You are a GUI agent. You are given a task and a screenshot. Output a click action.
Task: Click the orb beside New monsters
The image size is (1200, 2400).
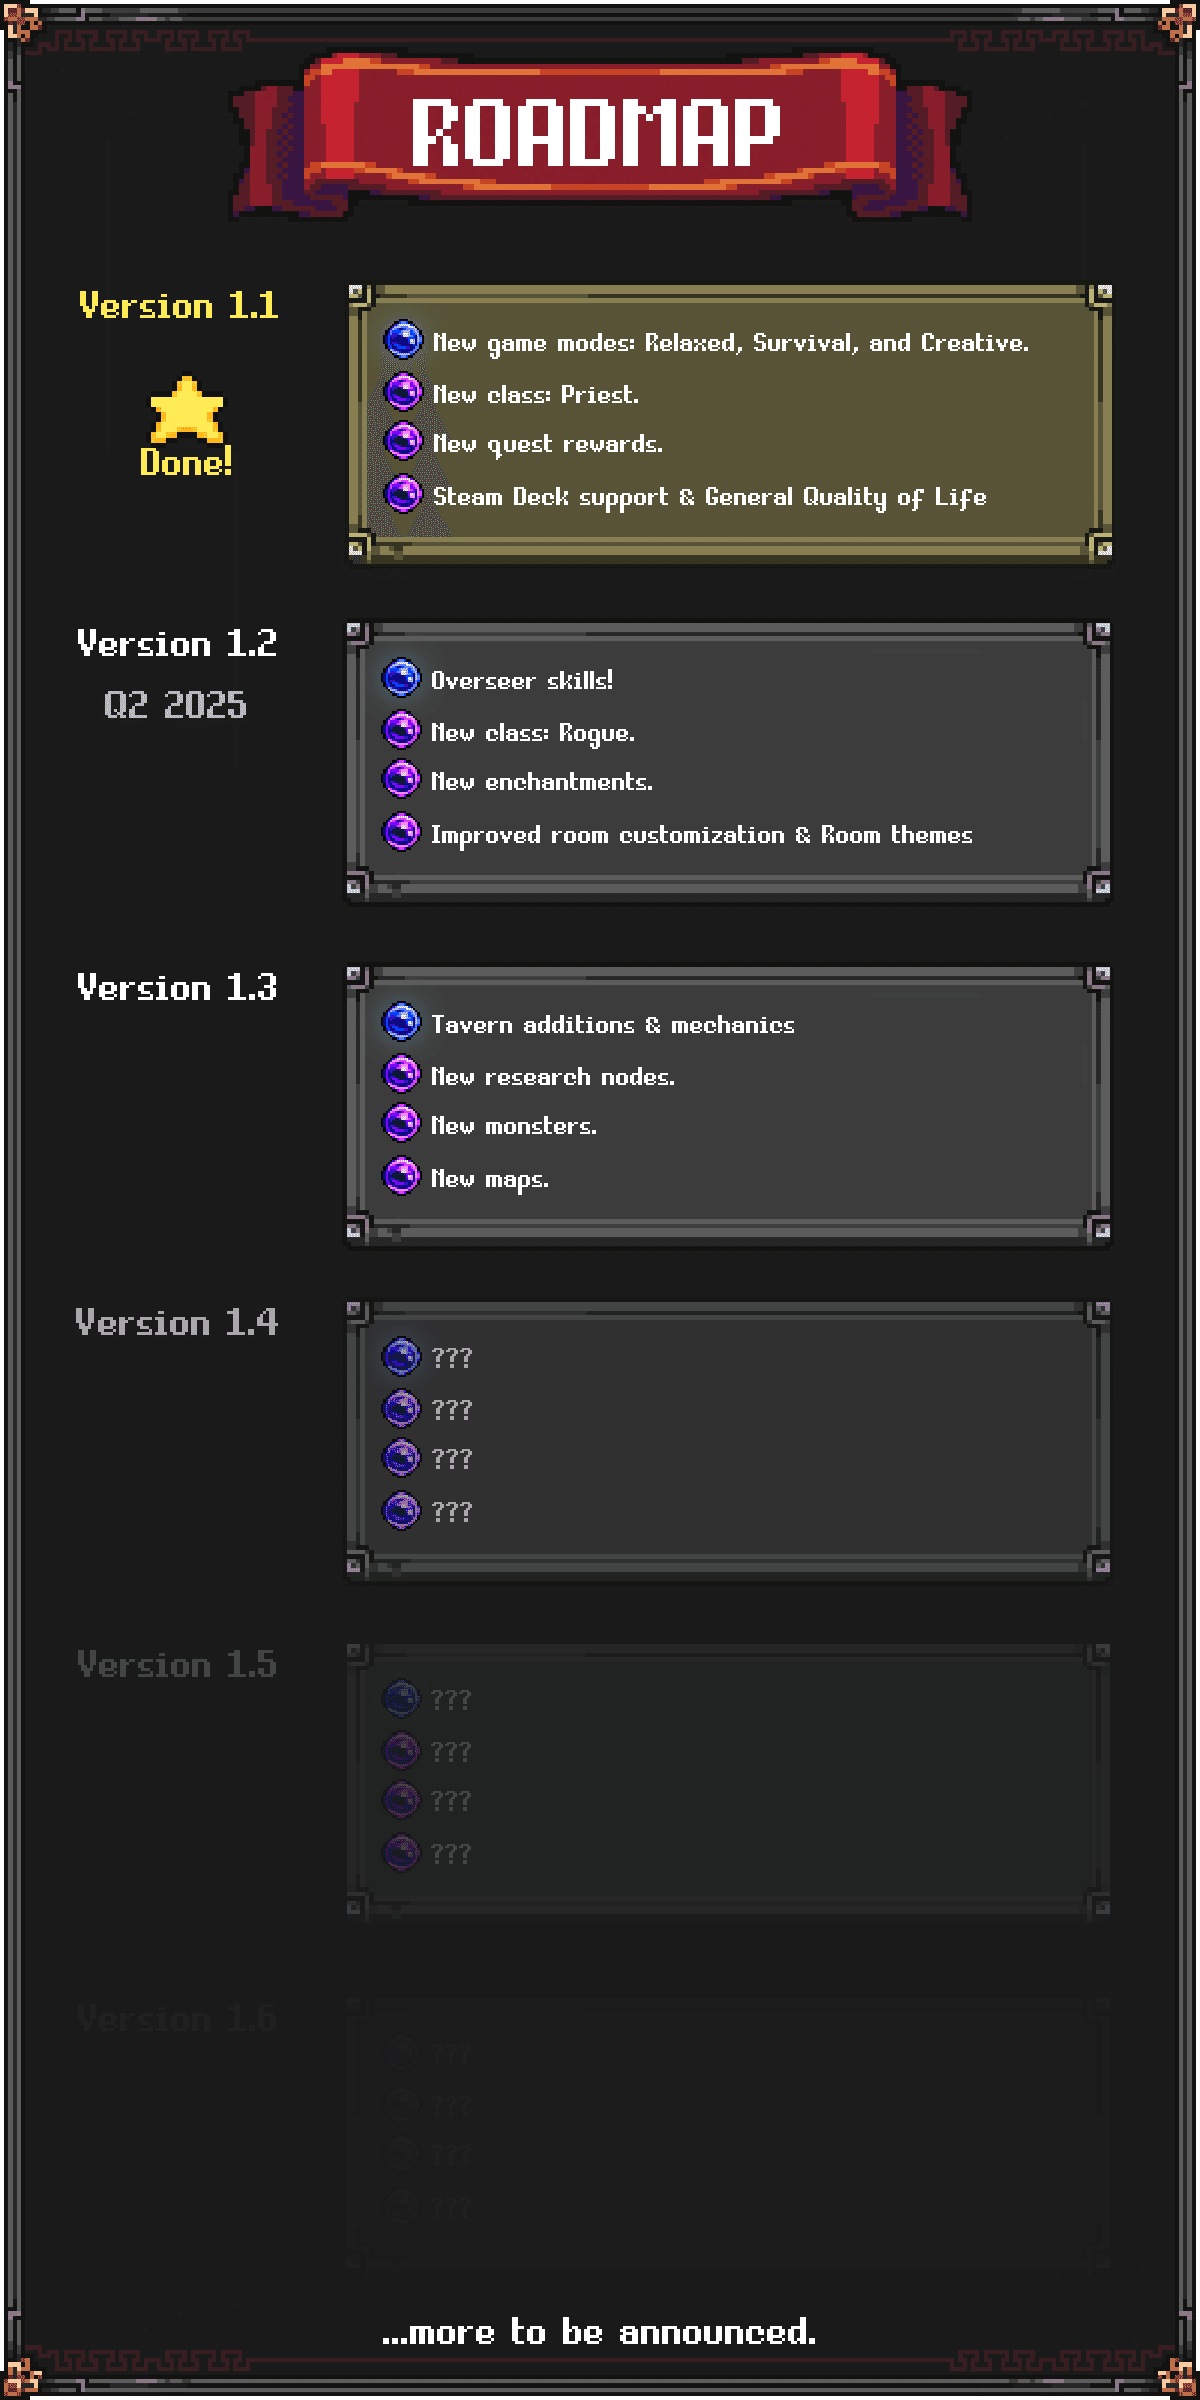pos(401,1123)
